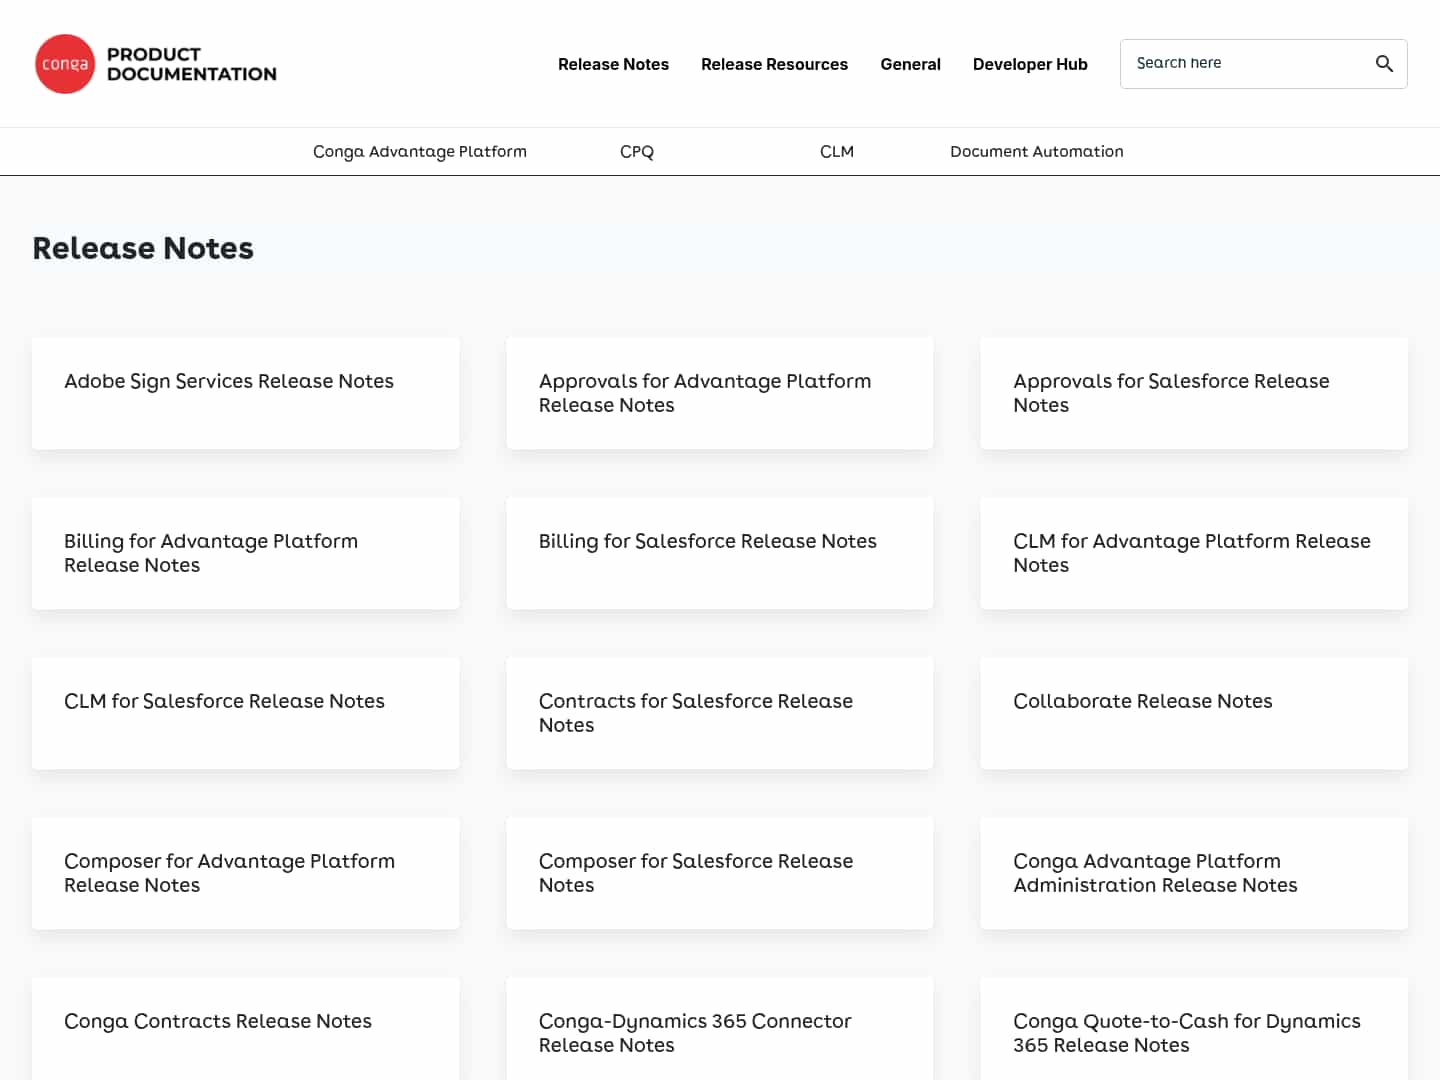Open the Release Resources menu
Screen dimensions: 1440x1080
774,63
